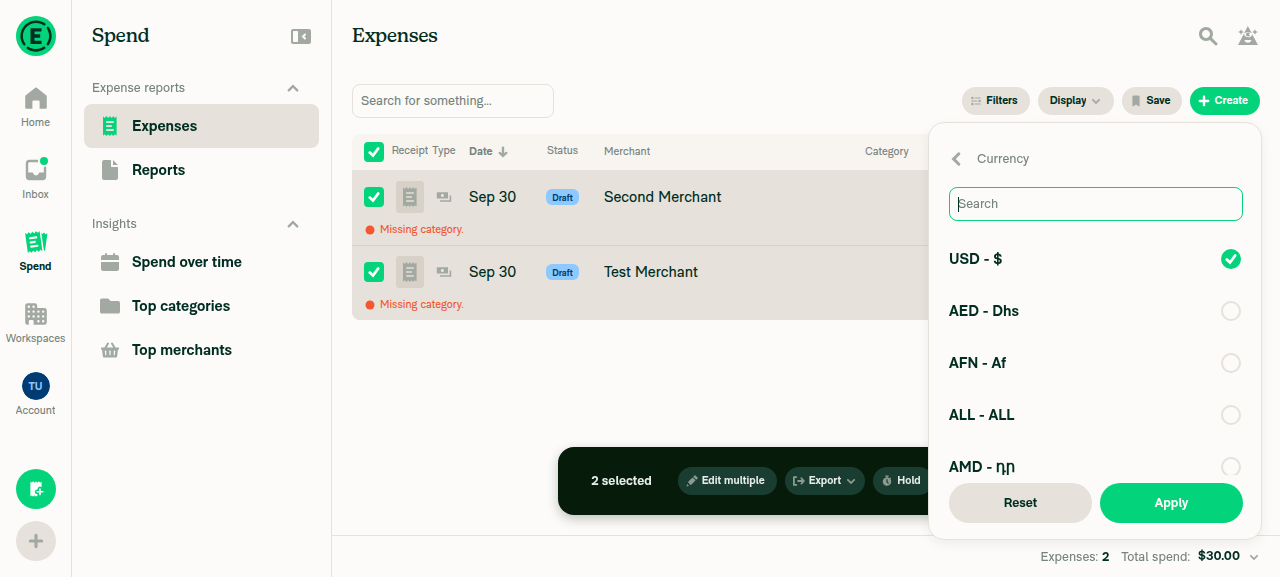1280x577 pixels.
Task: Click receipt thumbnail for Second Merchant
Action: click(x=410, y=197)
